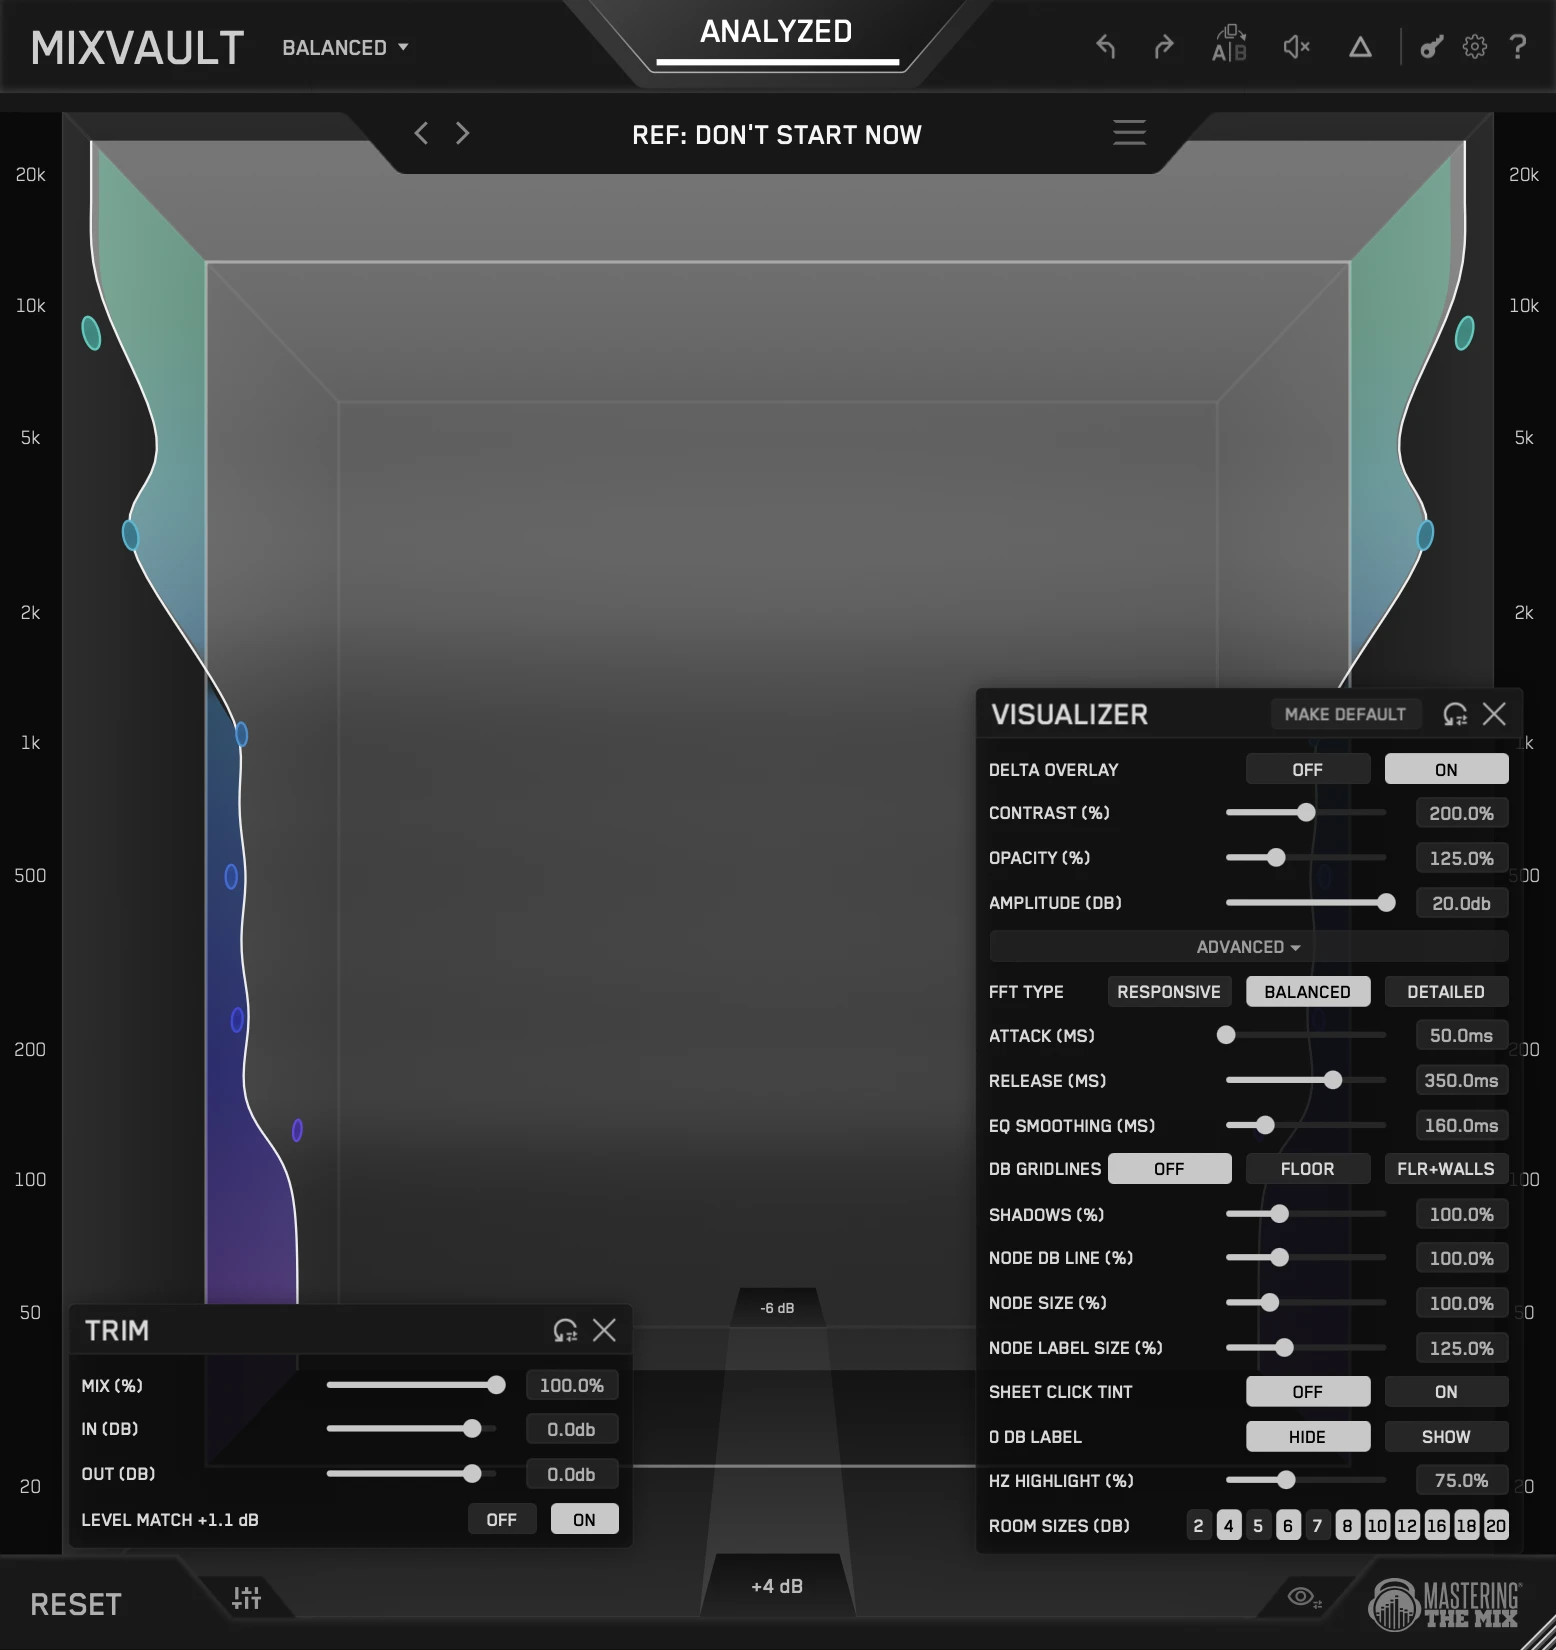1556x1650 pixels.
Task: Choose Detailed FFT type
Action: (1446, 992)
